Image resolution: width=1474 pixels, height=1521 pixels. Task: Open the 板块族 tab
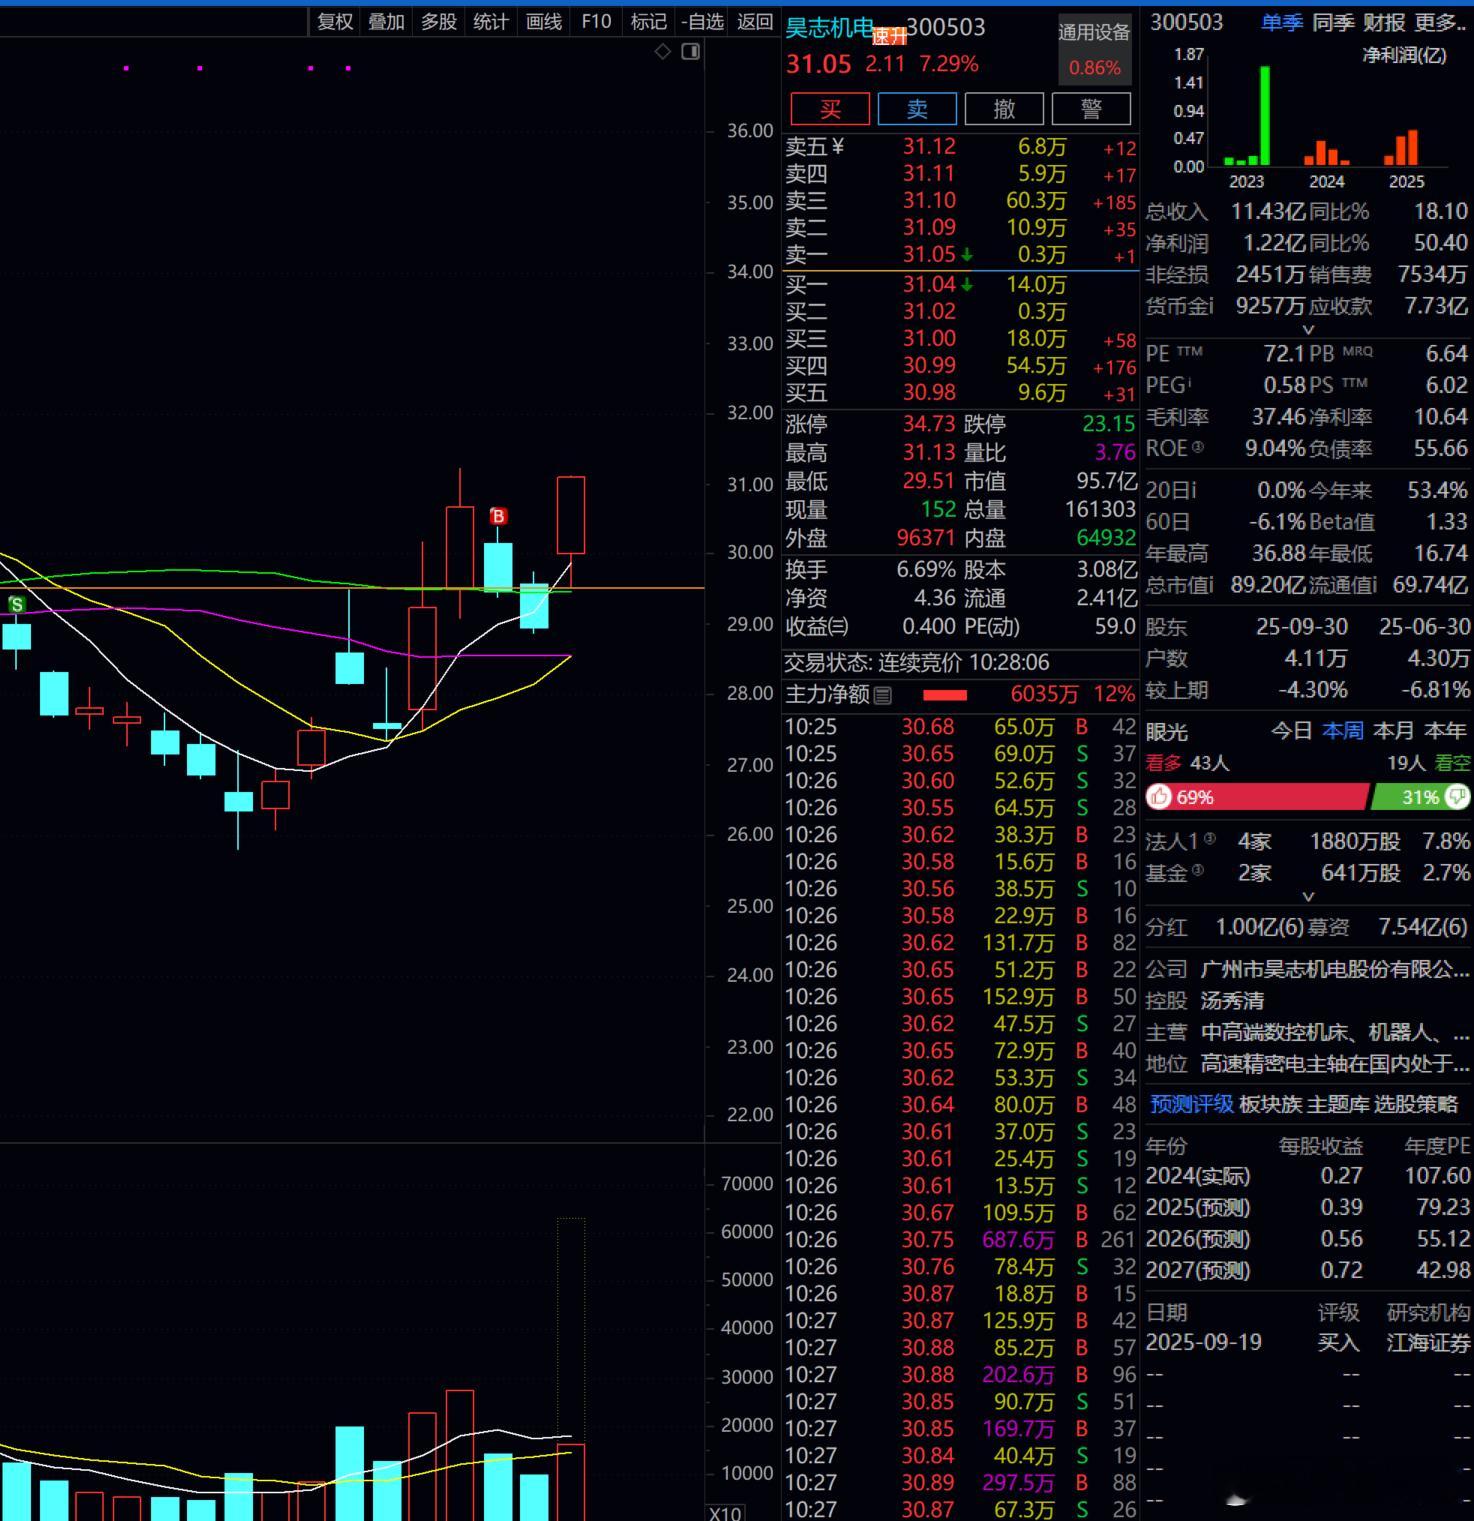click(1270, 1104)
